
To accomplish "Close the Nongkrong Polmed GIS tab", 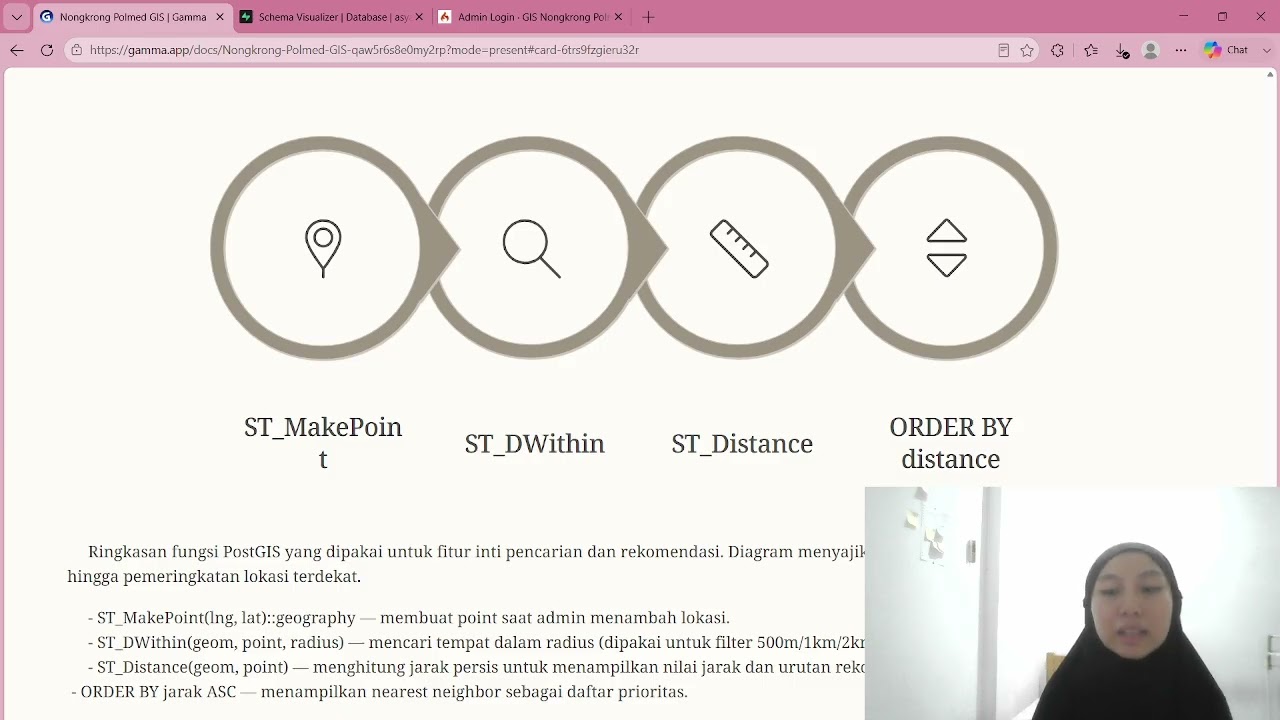I will (x=220, y=17).
